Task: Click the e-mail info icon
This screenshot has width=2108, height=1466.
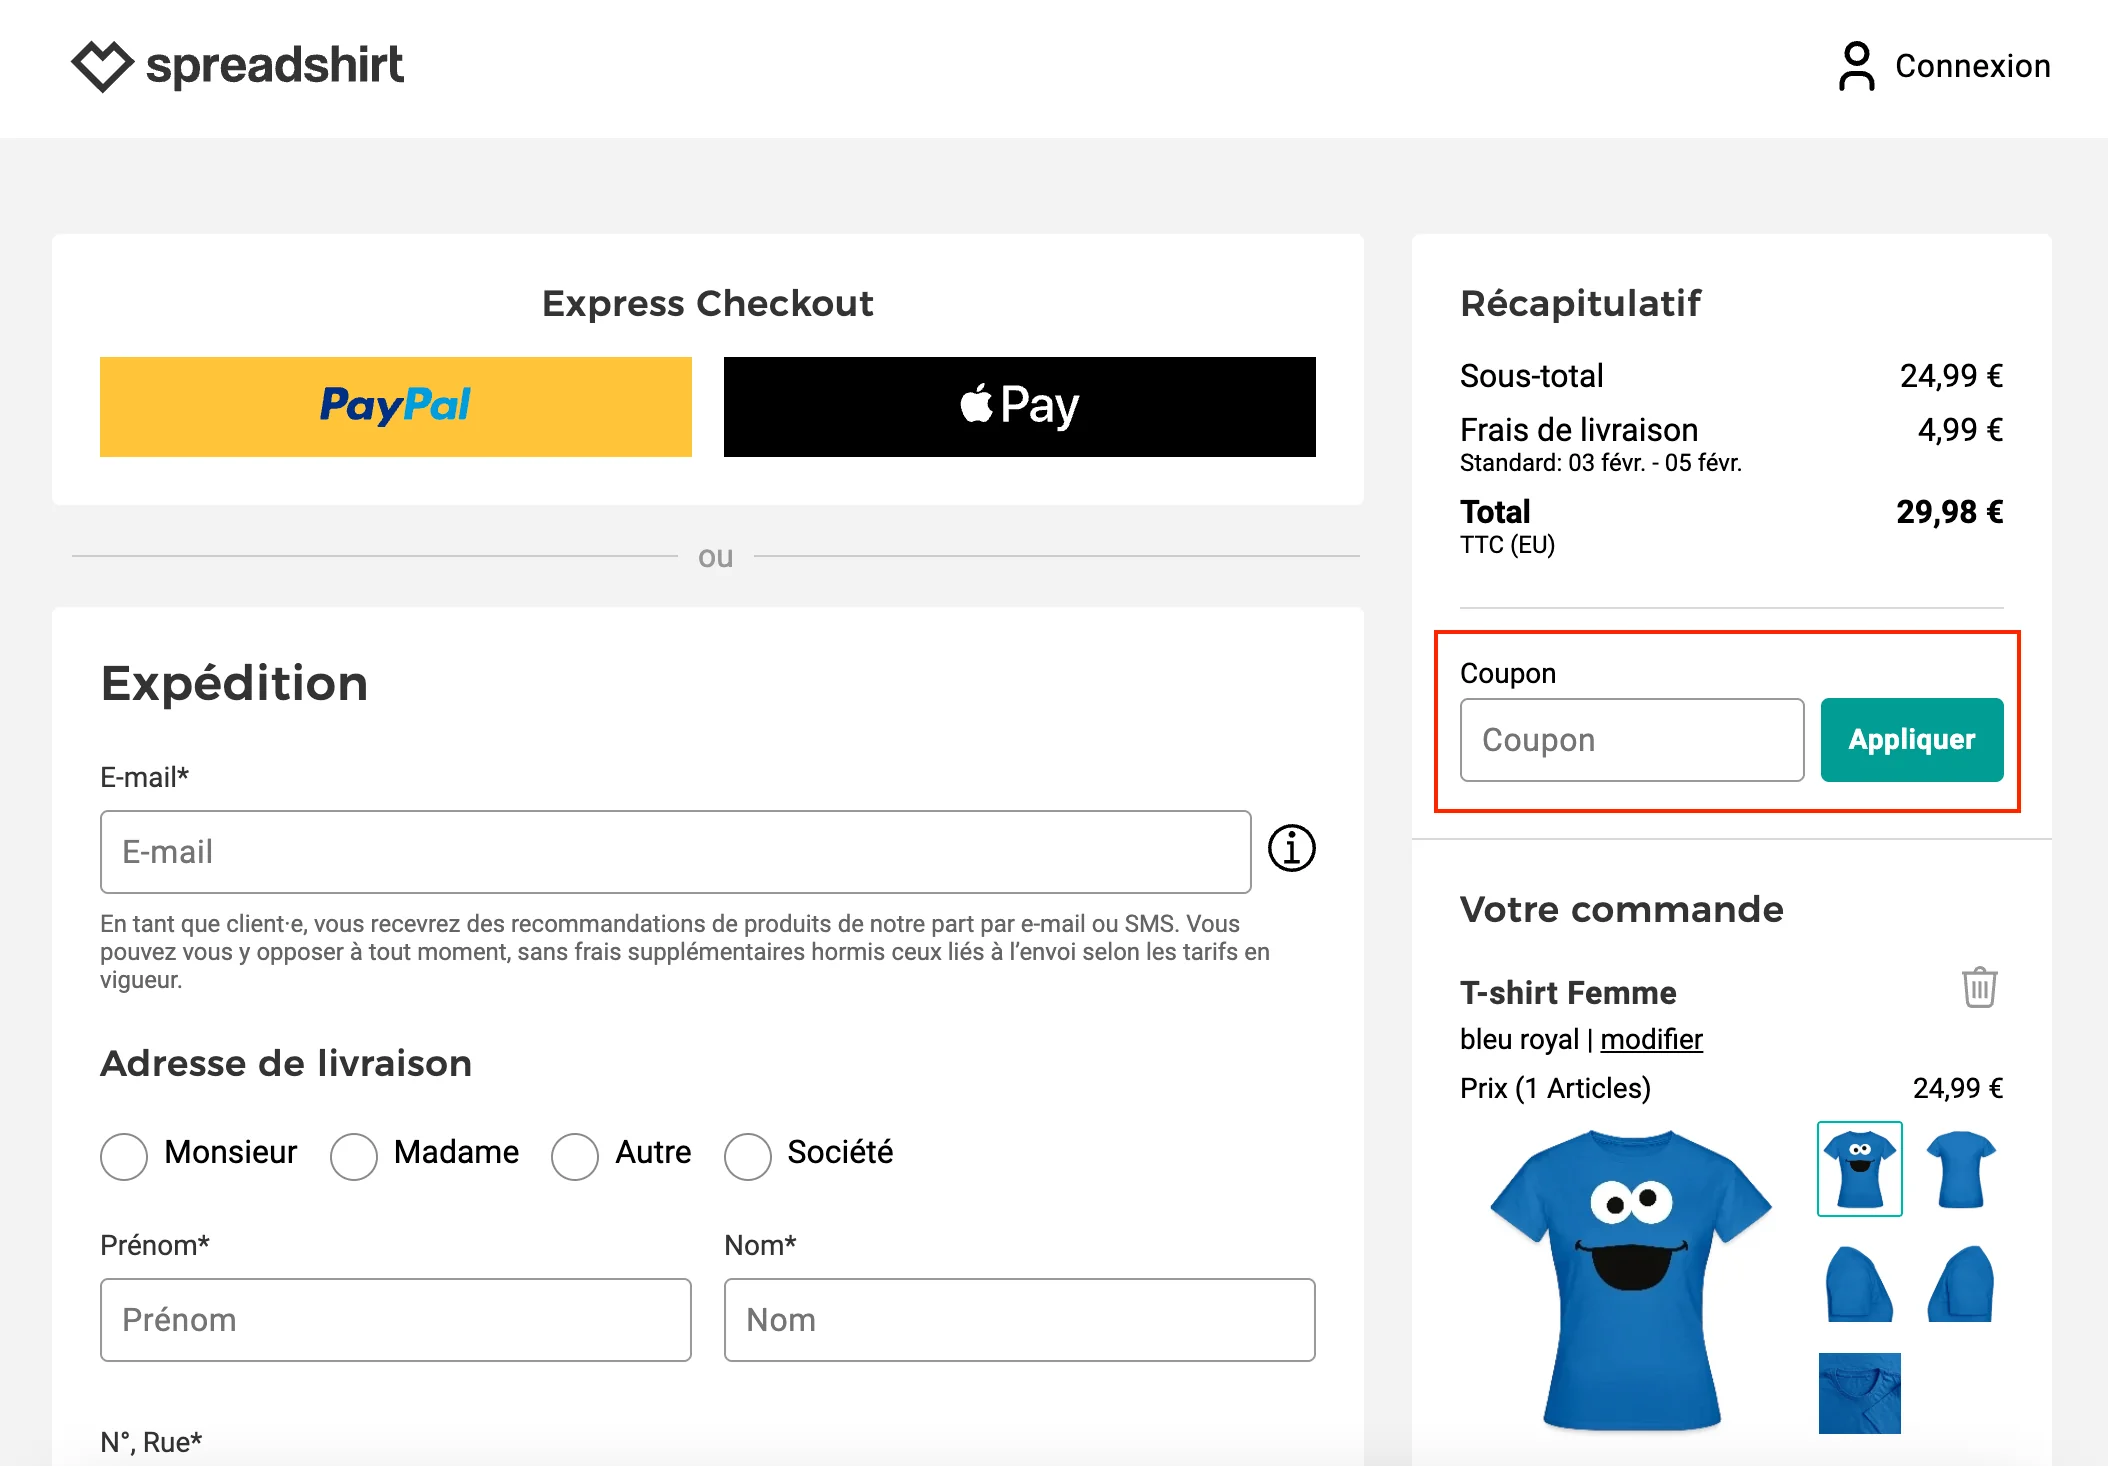Action: 1293,850
